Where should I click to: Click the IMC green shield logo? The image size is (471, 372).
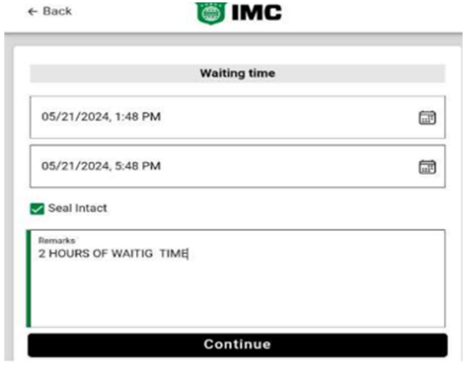[x=211, y=13]
